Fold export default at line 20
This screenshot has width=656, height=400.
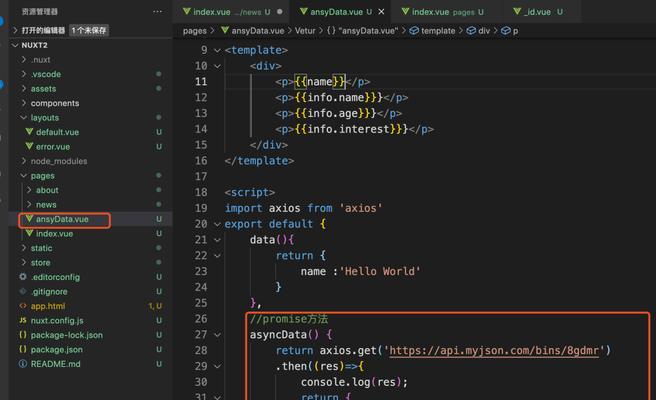coord(217,224)
